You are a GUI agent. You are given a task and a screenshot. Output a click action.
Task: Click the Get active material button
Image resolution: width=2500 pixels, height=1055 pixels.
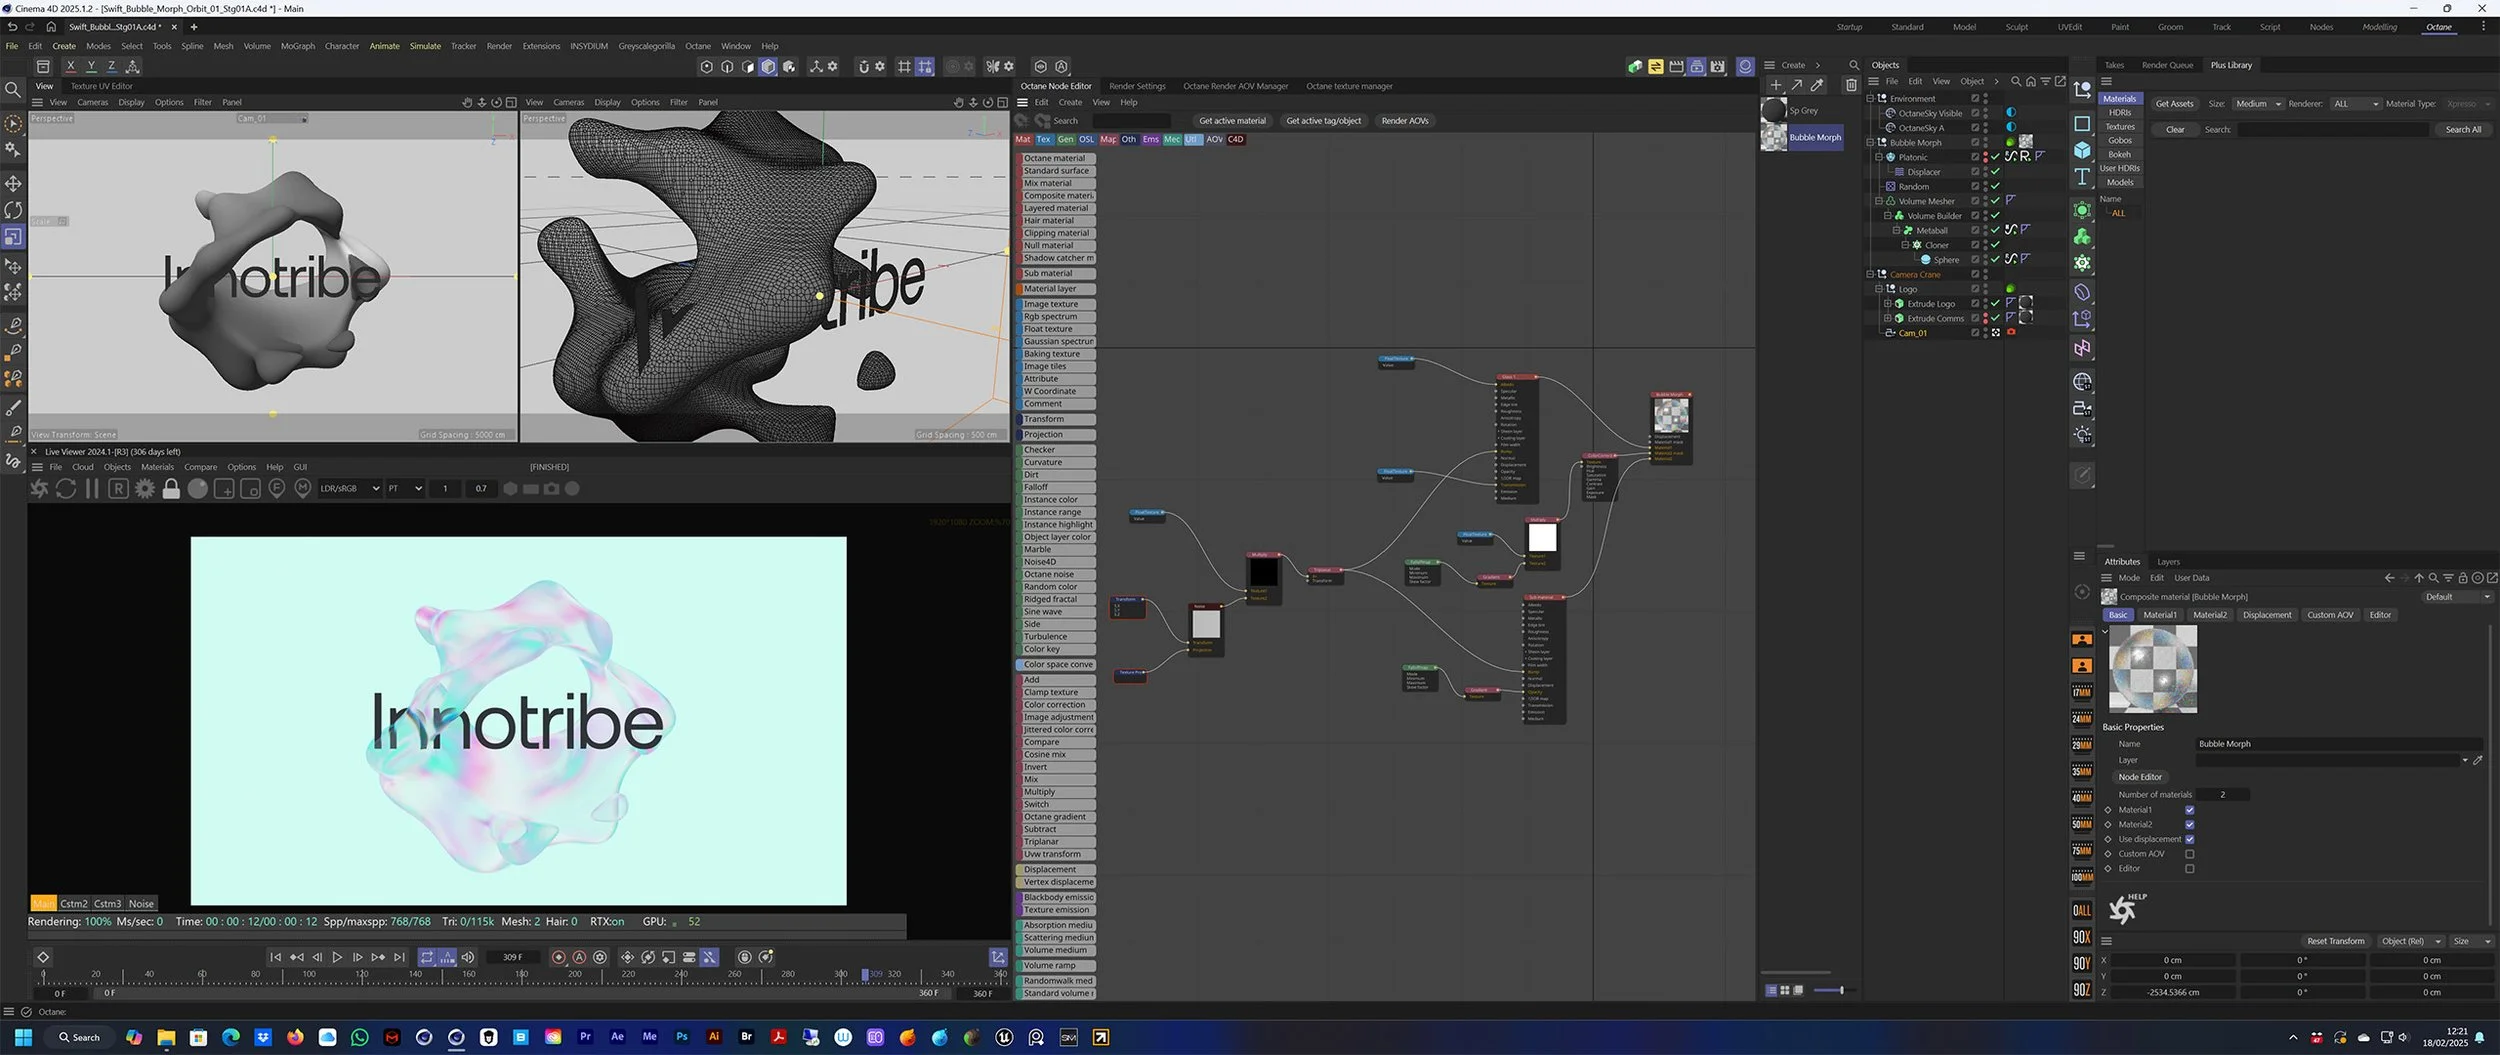[x=1232, y=121]
